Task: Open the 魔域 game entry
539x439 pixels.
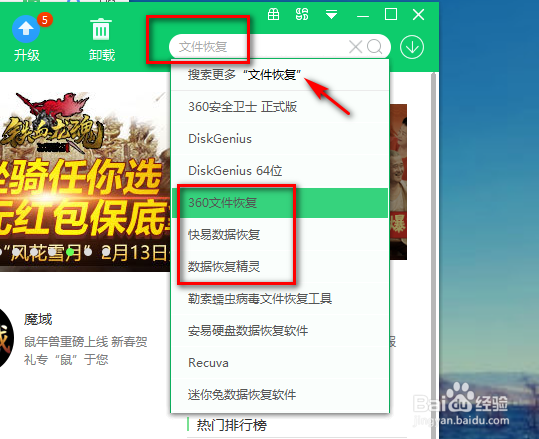Action: 38,320
